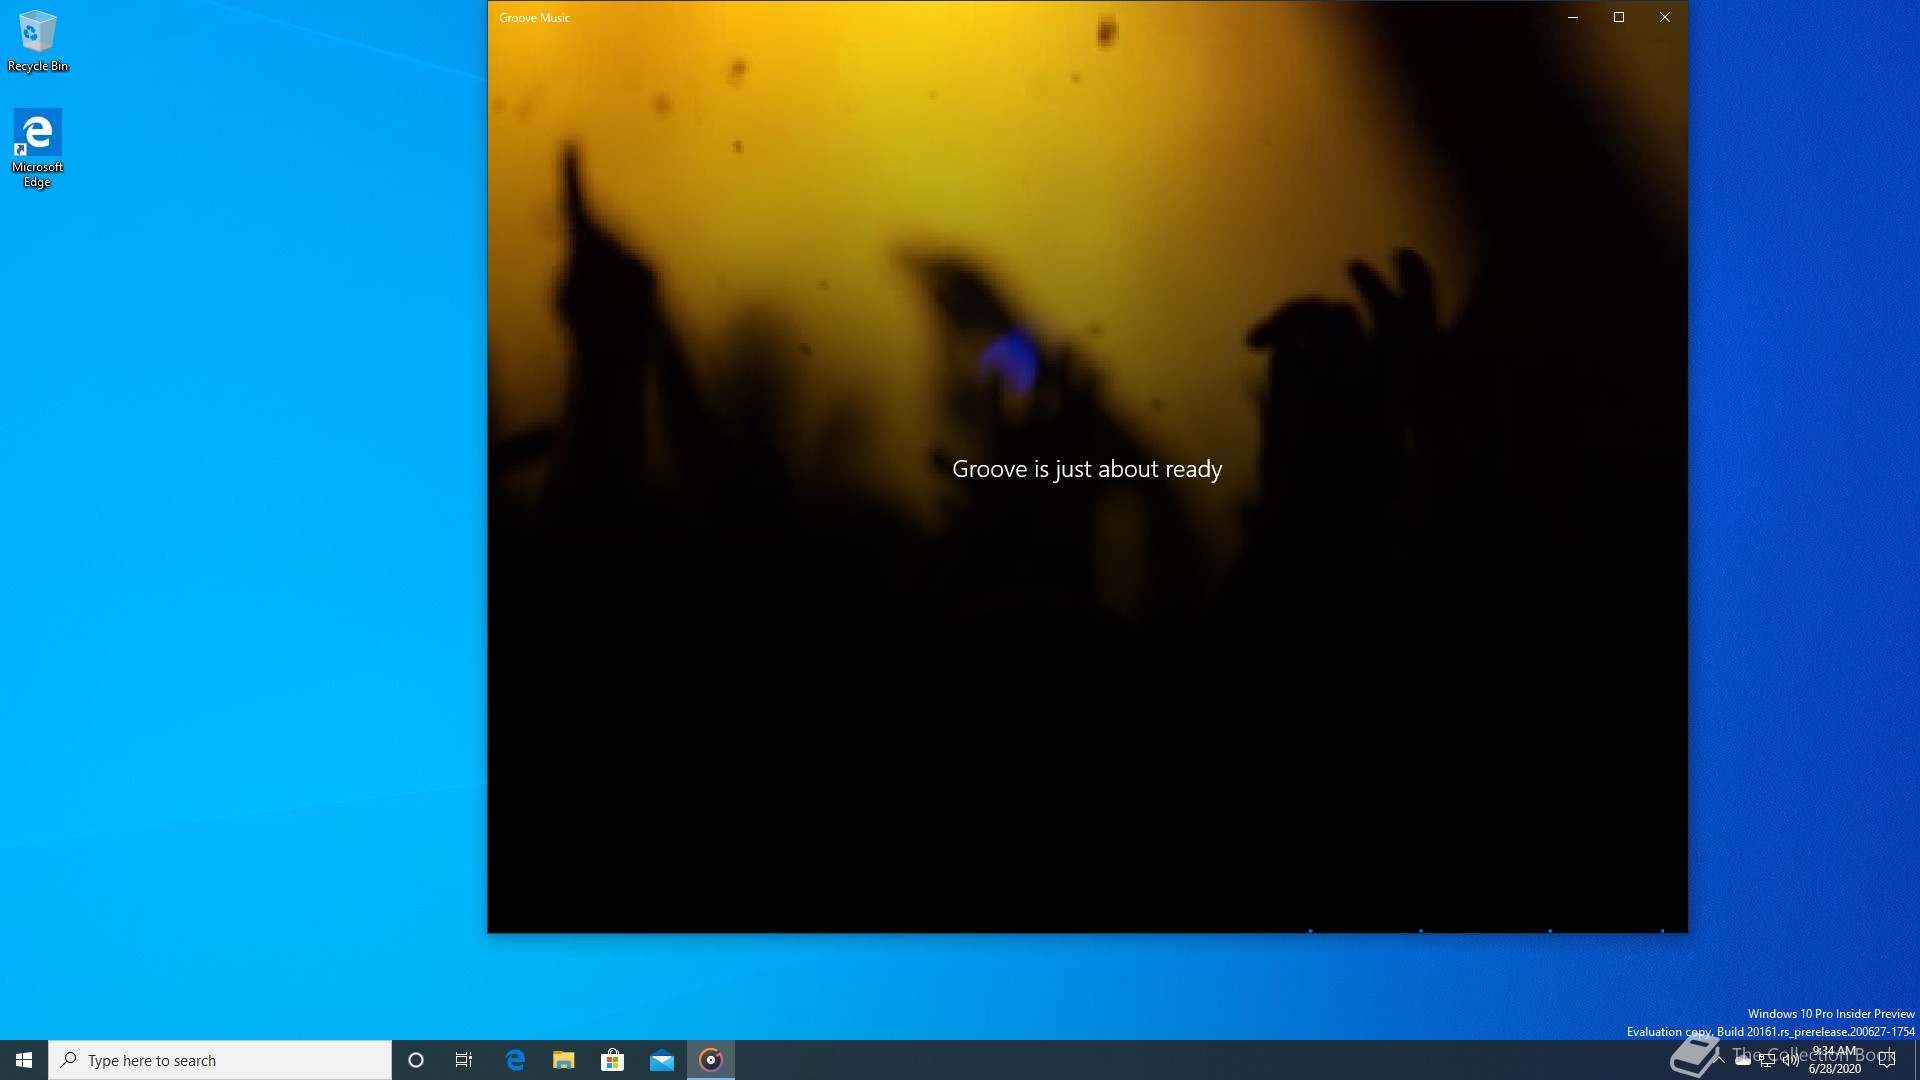Show hidden system tray icons
This screenshot has height=1080, width=1920.
point(1719,1060)
